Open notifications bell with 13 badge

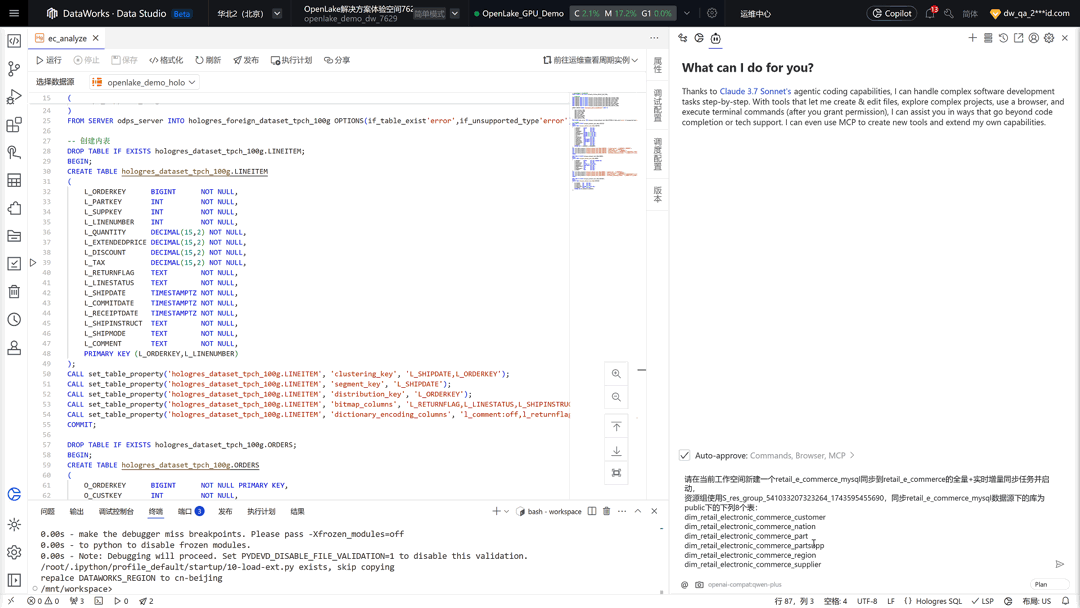coord(931,13)
